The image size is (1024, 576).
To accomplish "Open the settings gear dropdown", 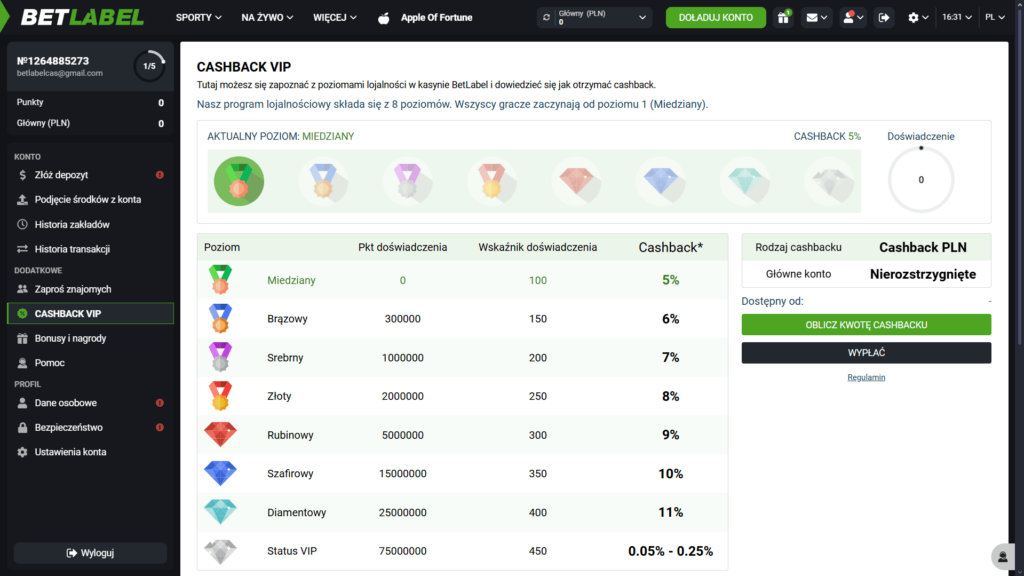I will (x=918, y=17).
